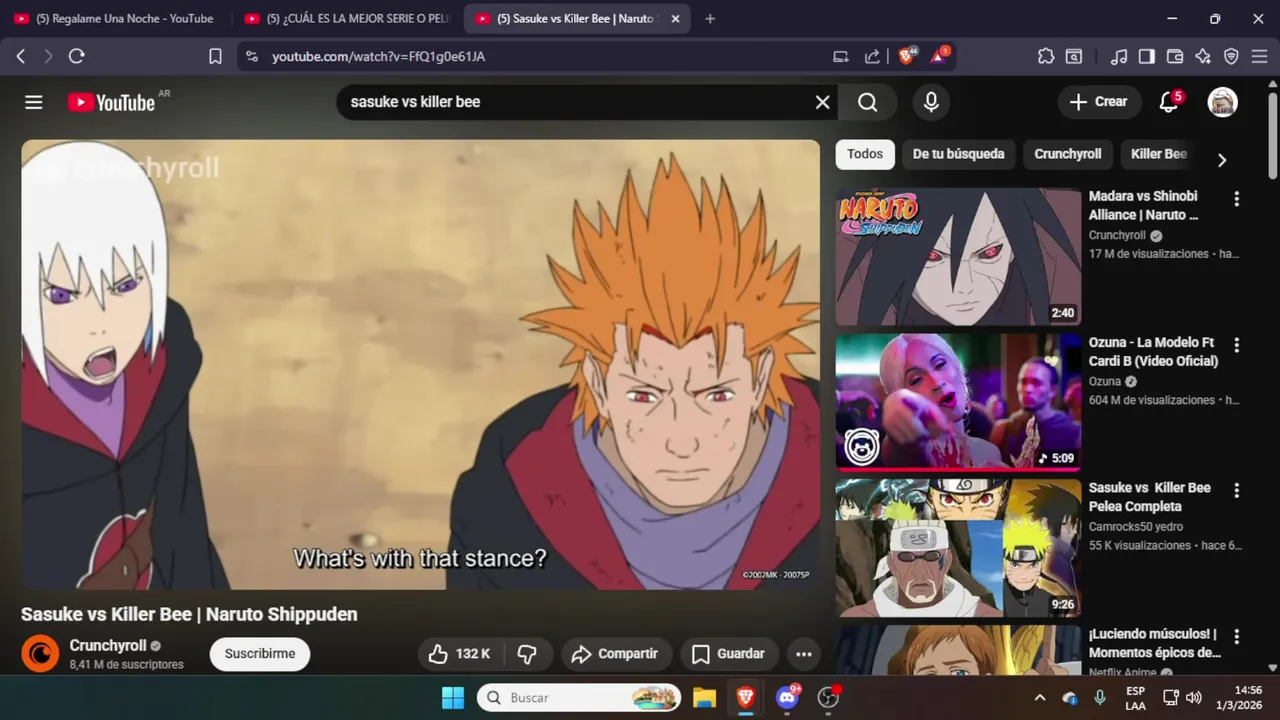The width and height of the screenshot is (1280, 720).
Task: Show hidden system tray icons chevron
Action: tap(1040, 697)
